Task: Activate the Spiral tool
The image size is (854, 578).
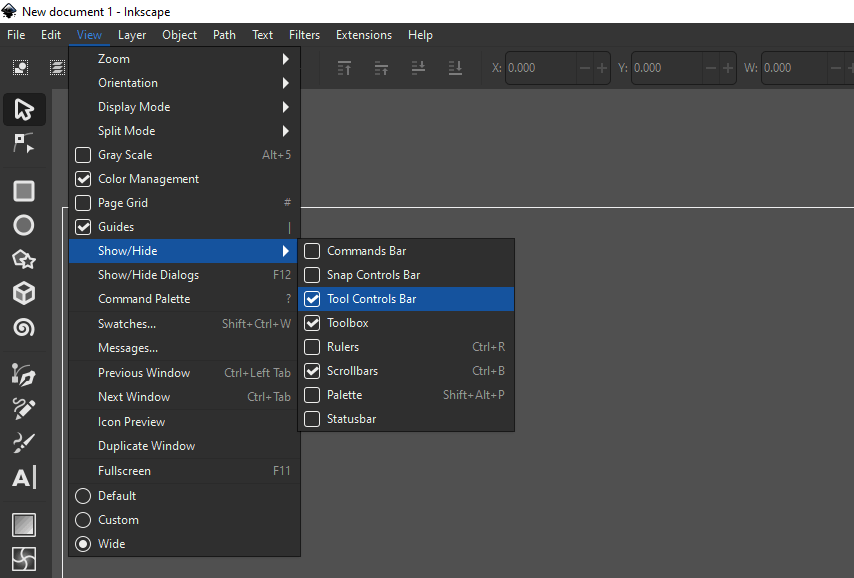Action: 24,327
